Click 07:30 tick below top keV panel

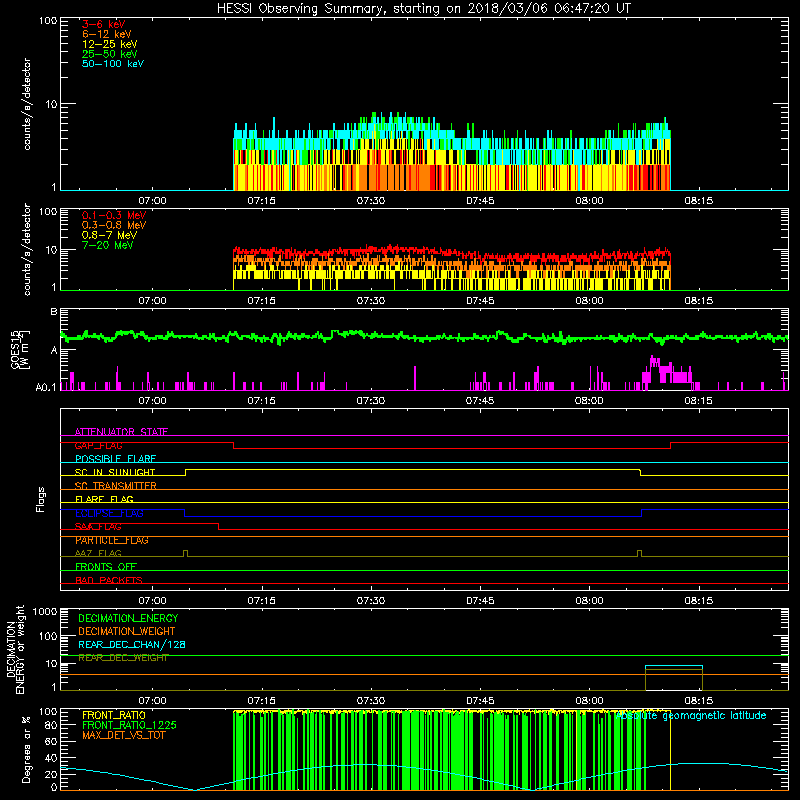[x=370, y=201]
